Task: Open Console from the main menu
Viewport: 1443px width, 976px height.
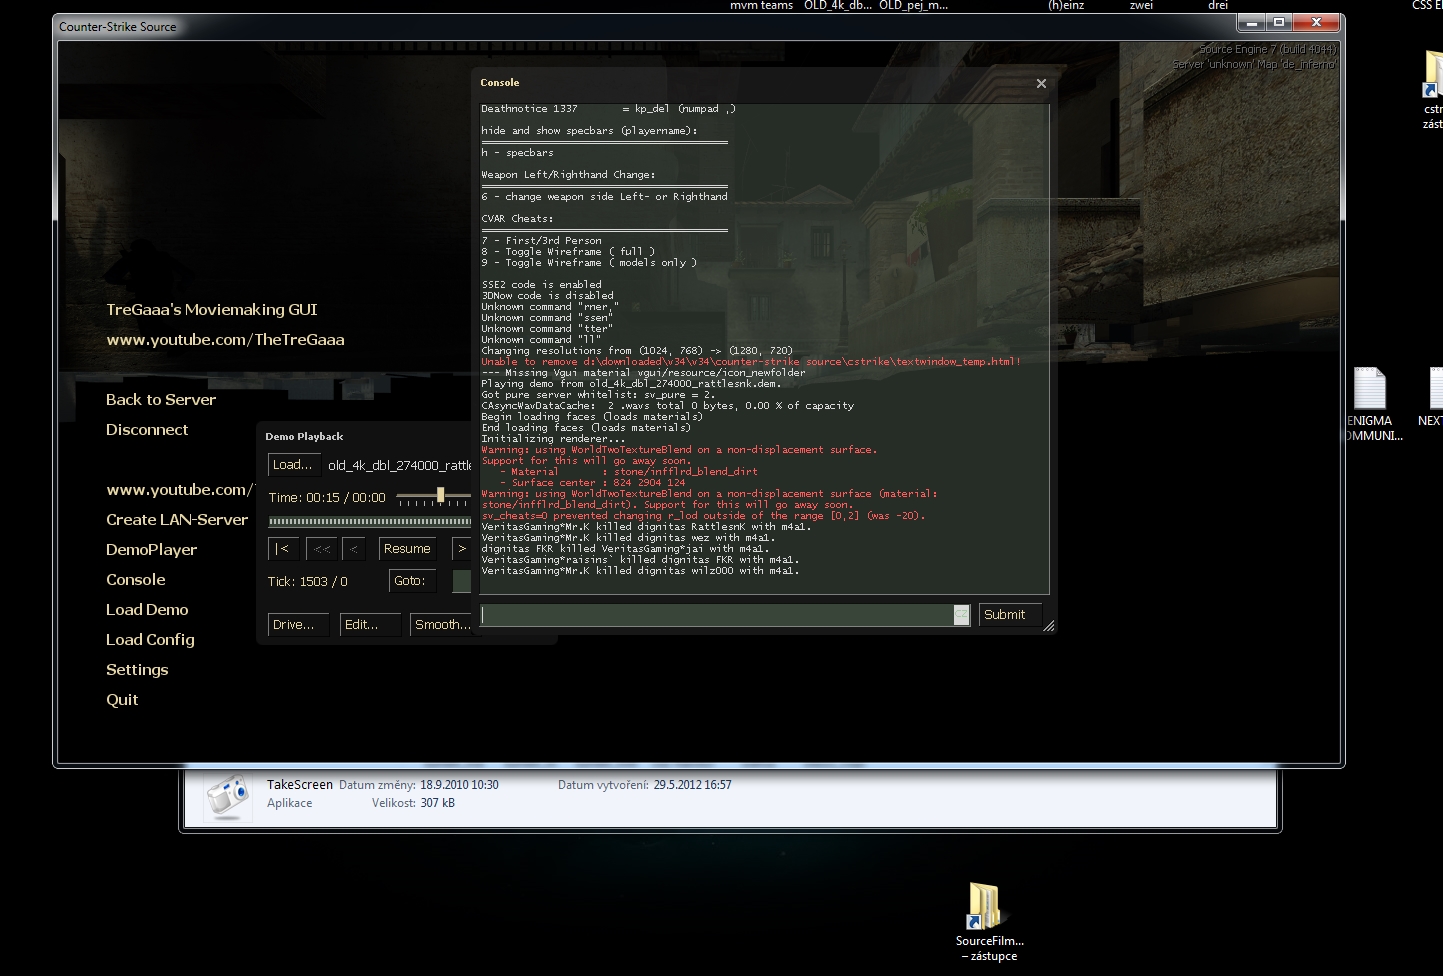Action: click(136, 580)
